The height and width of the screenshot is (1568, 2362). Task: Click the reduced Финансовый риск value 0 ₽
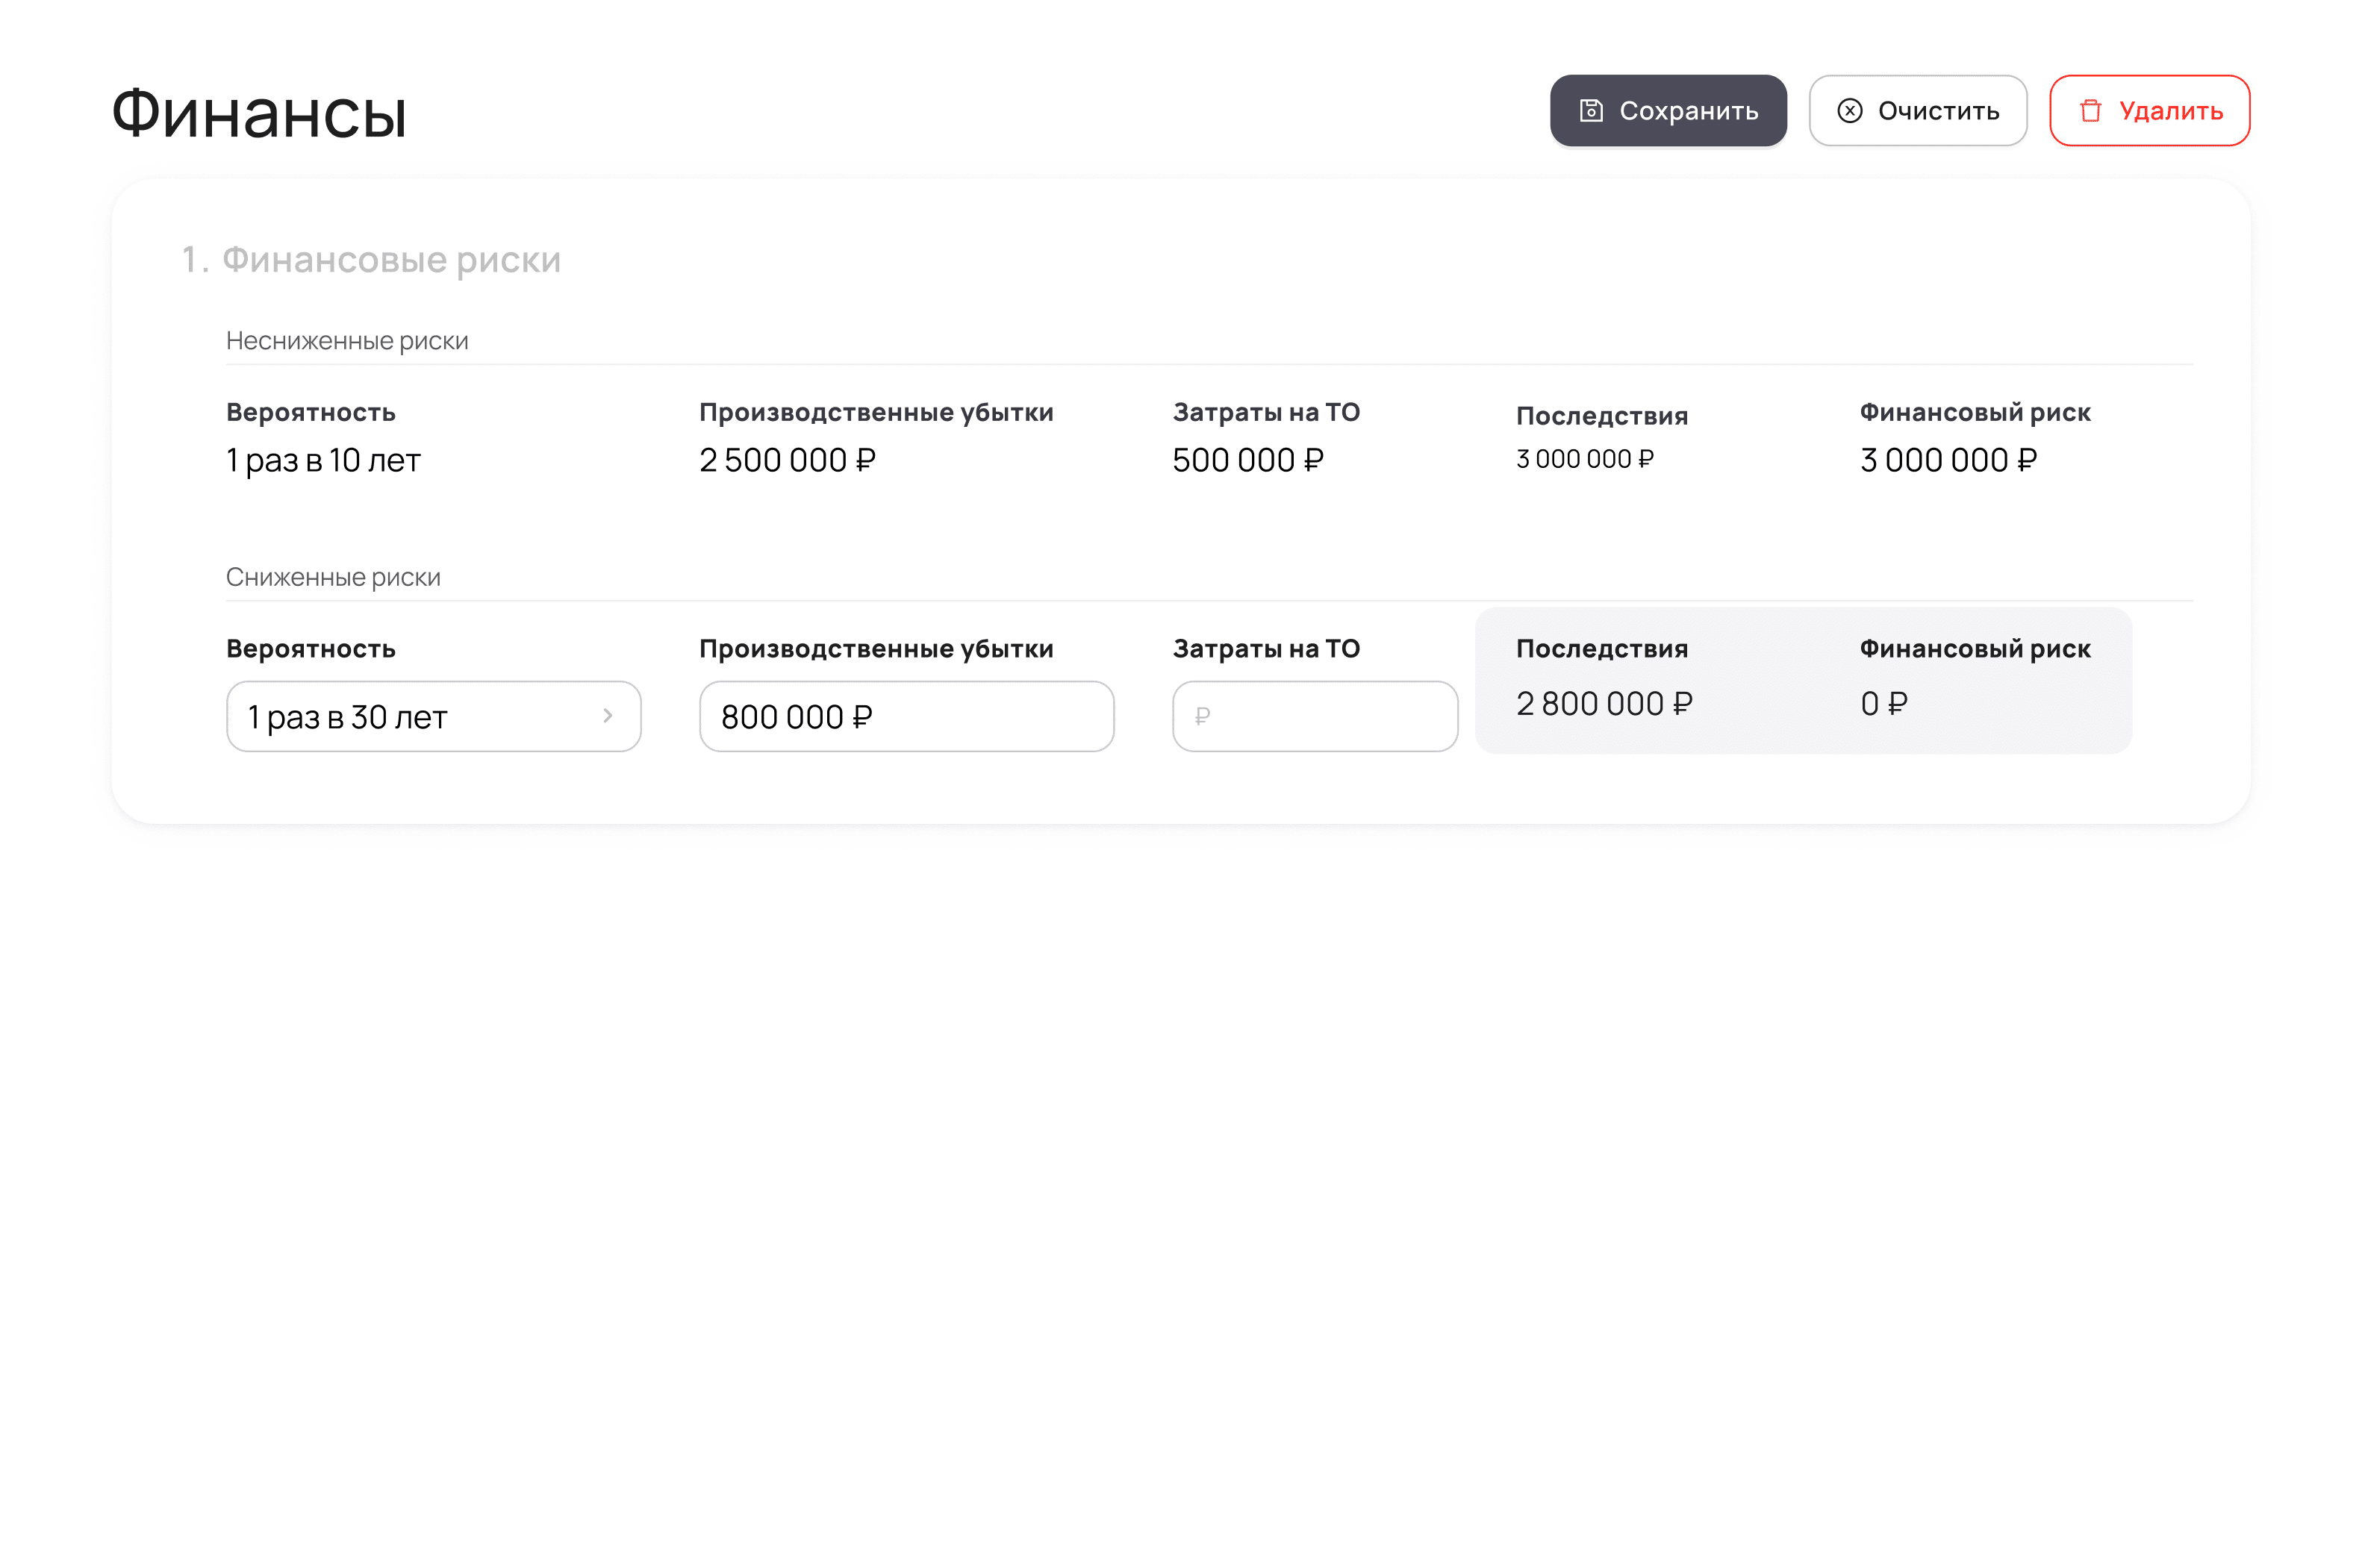coord(1884,704)
